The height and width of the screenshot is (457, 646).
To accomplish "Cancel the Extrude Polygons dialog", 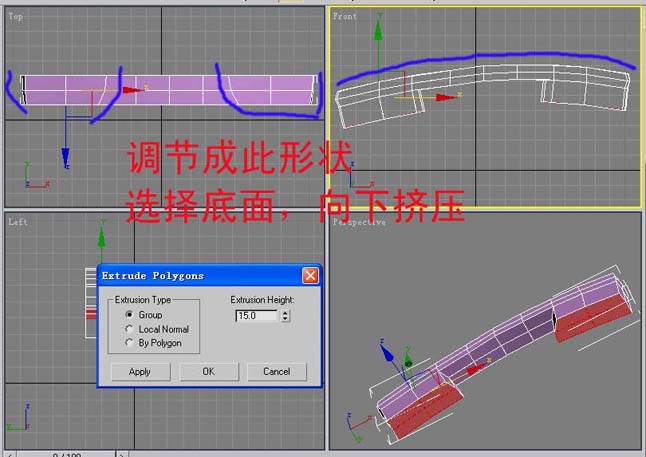I will pos(276,372).
